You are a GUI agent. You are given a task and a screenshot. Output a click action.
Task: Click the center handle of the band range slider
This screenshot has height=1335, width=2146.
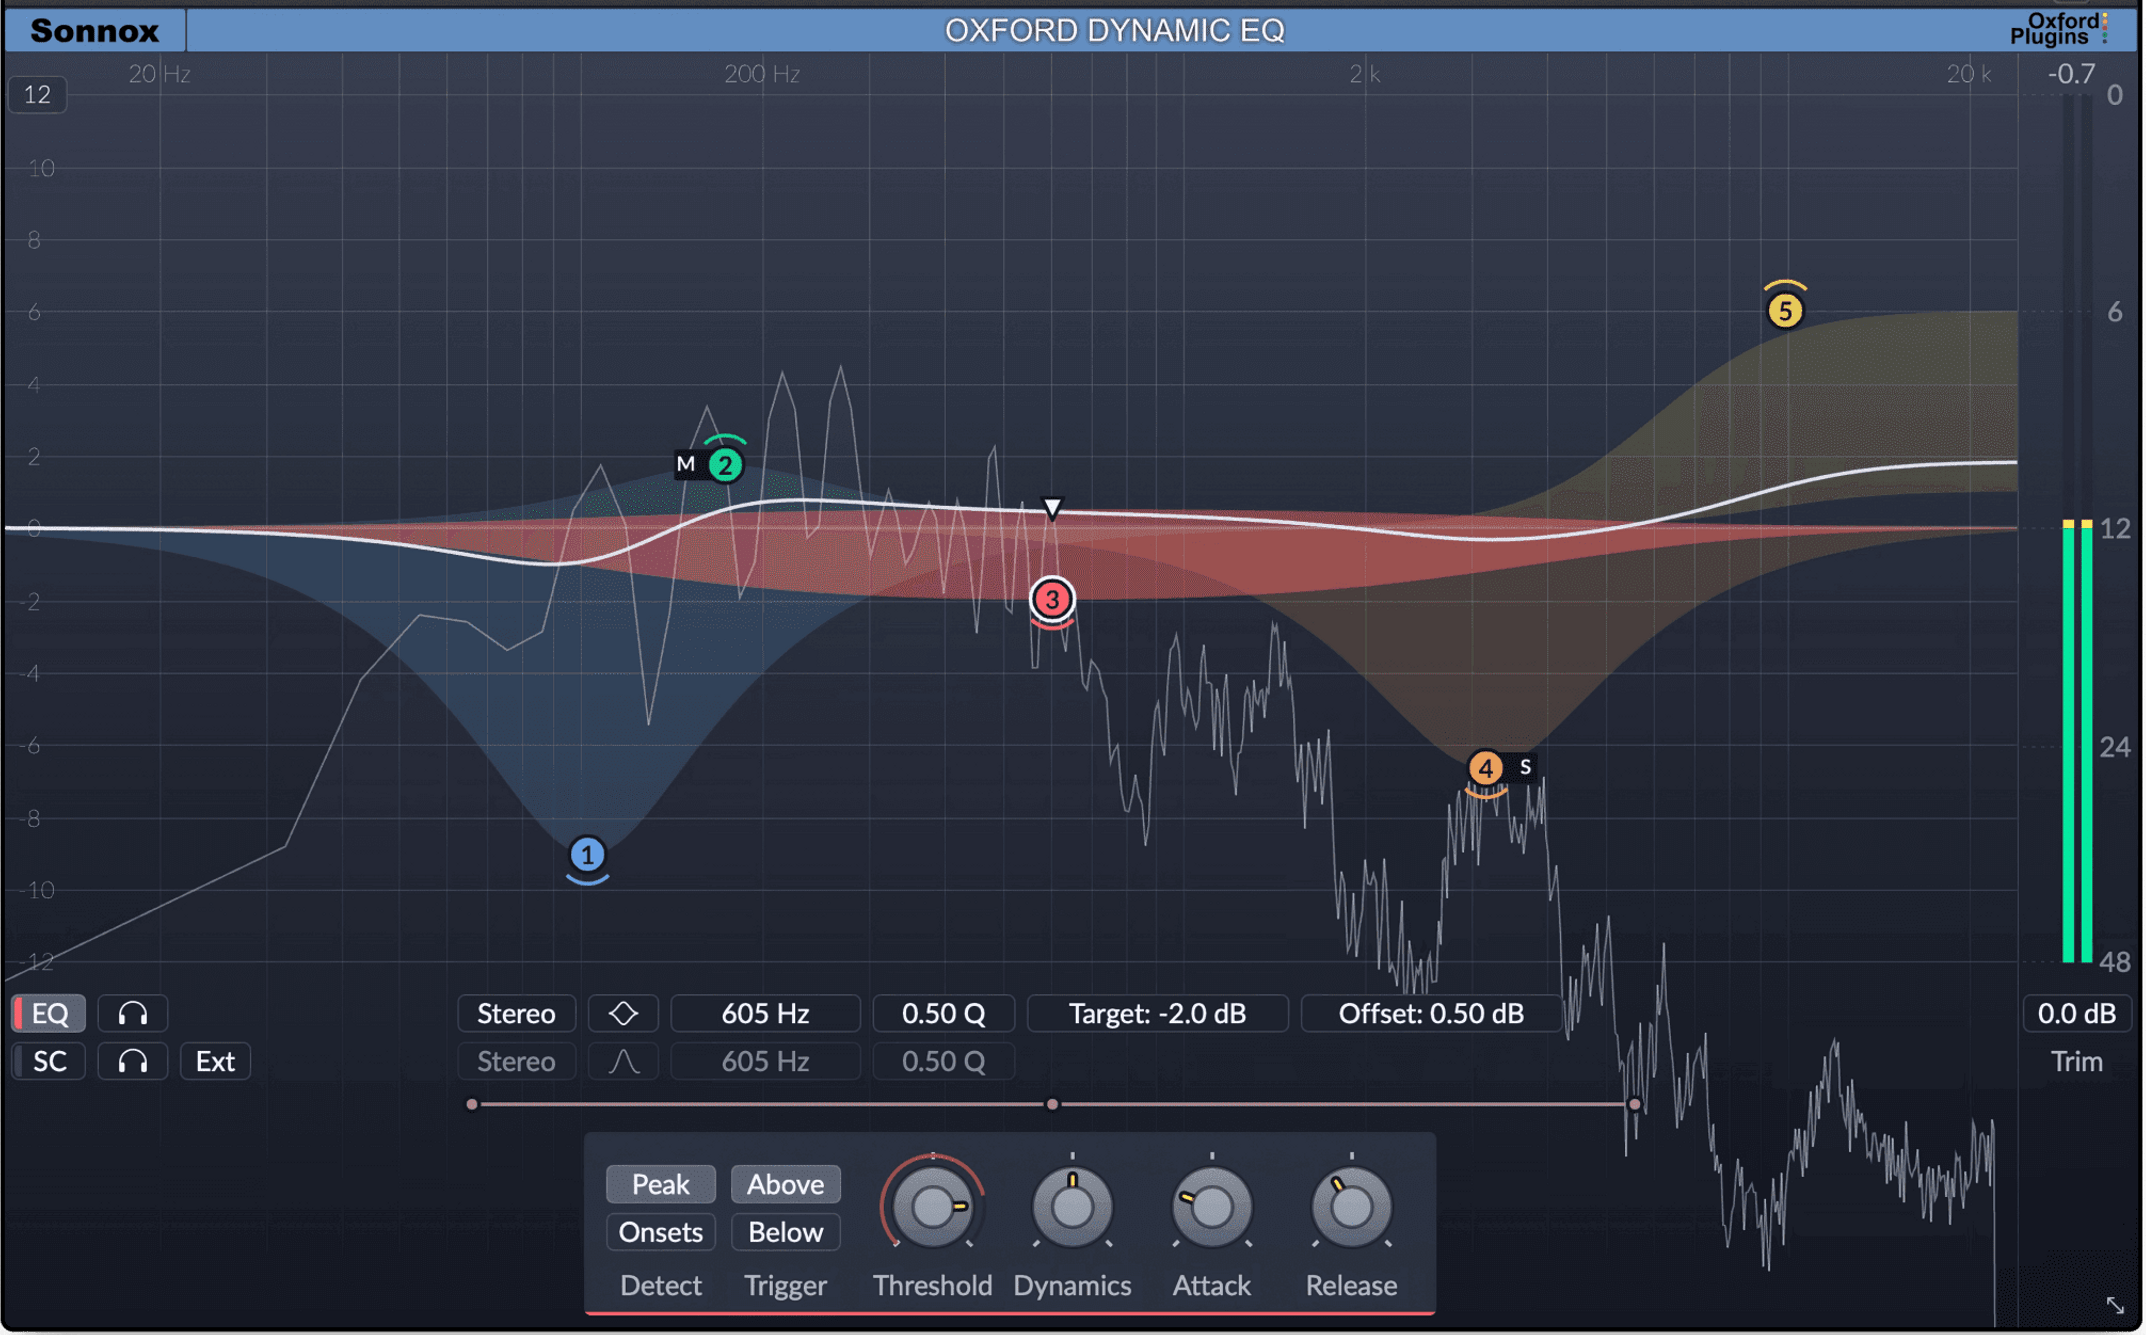tap(1052, 1104)
